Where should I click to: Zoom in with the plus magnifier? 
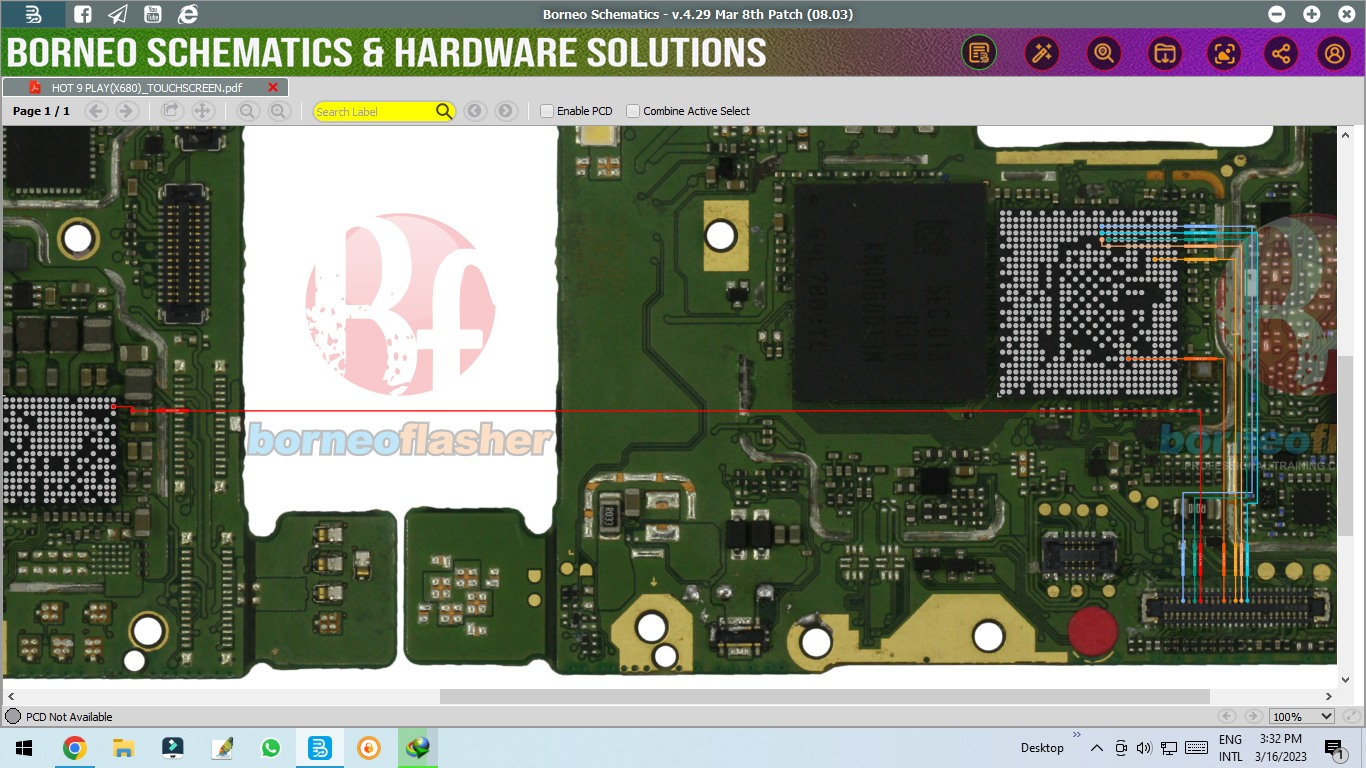coord(279,111)
